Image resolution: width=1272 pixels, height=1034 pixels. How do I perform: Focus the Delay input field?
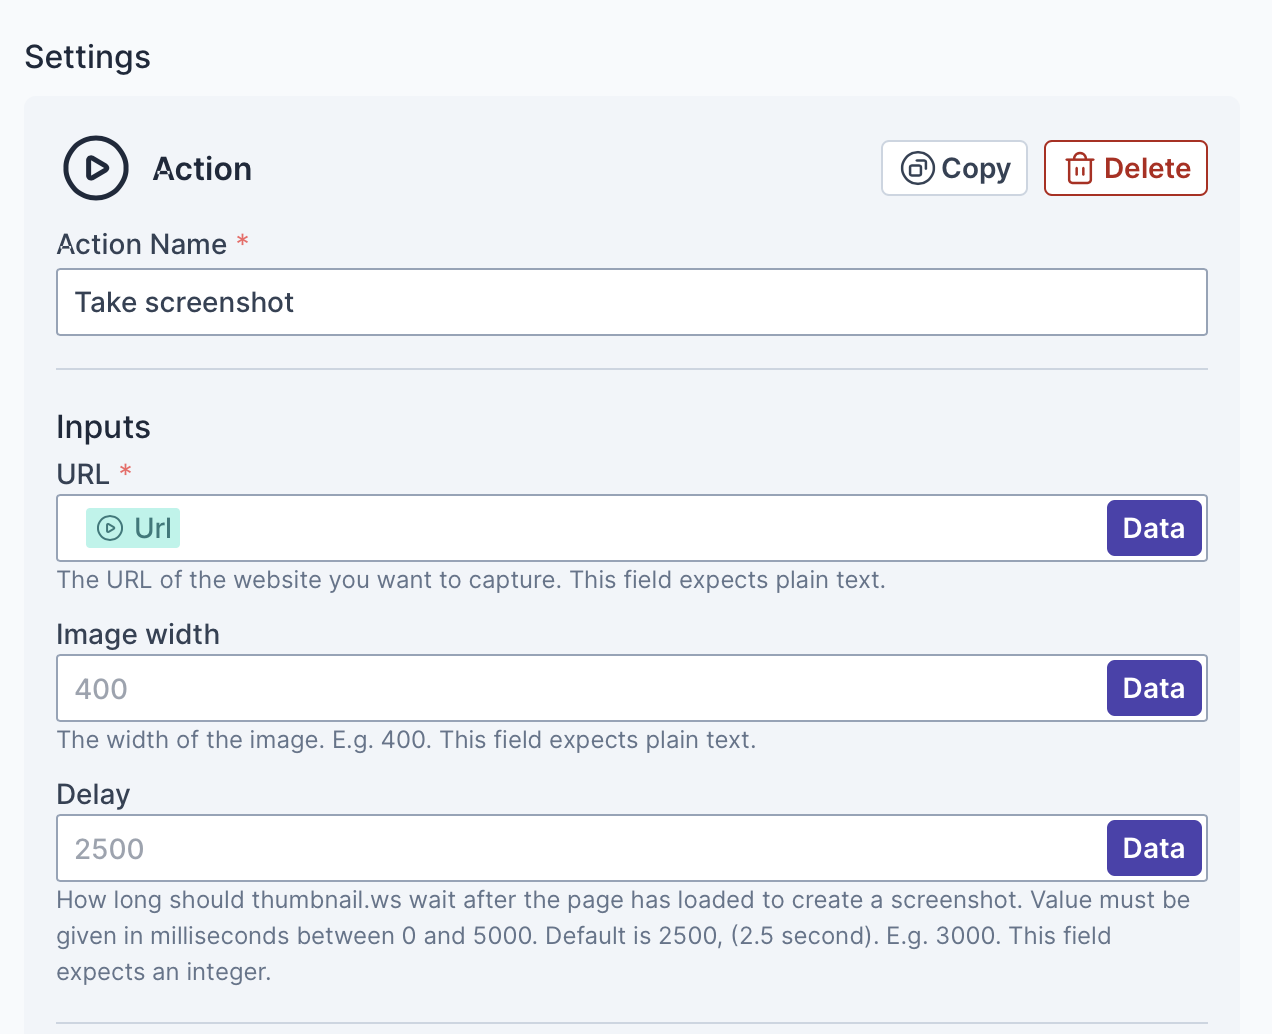pos(580,848)
